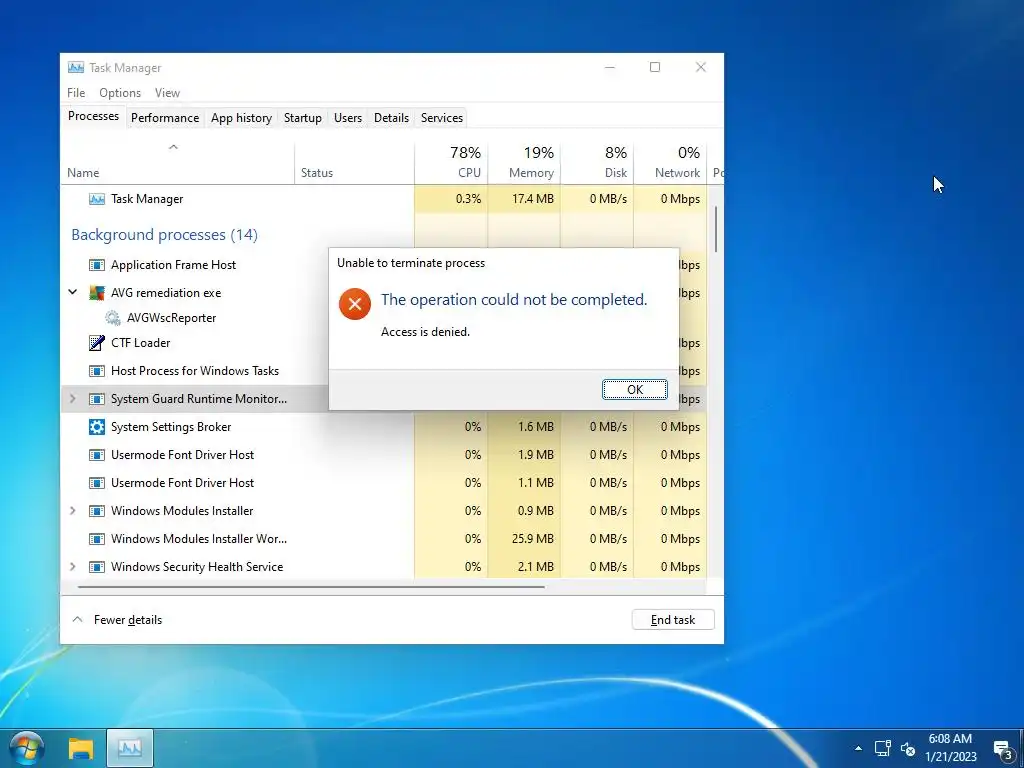This screenshot has width=1024, height=768.
Task: Select the first Usermode Font Driver Host 1.9 MB
Action: 383,455
